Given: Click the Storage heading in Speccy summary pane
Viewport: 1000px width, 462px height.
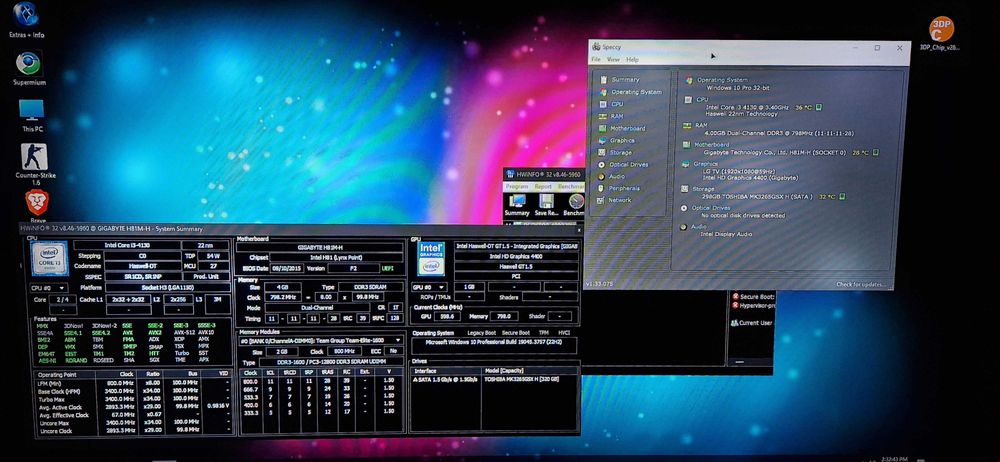Looking at the screenshot, I should click(x=704, y=189).
